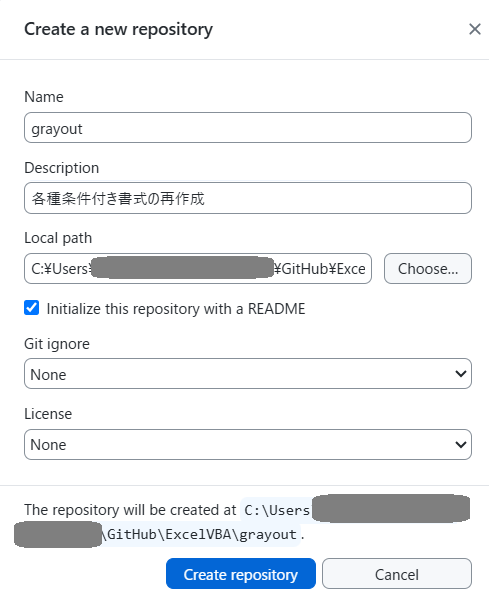Open the License dropdown
Image resolution: width=489 pixels, height=608 pixels.
point(248,444)
